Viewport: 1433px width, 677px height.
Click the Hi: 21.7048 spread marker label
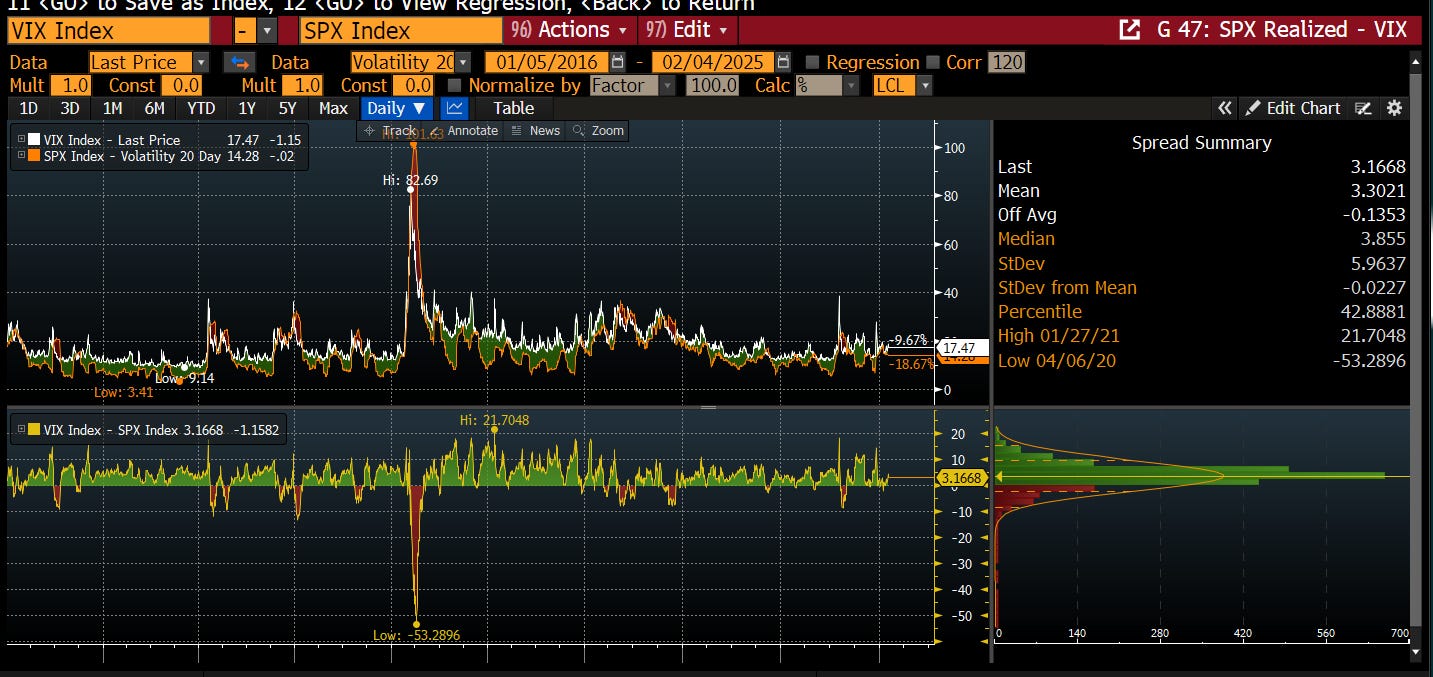(x=494, y=420)
